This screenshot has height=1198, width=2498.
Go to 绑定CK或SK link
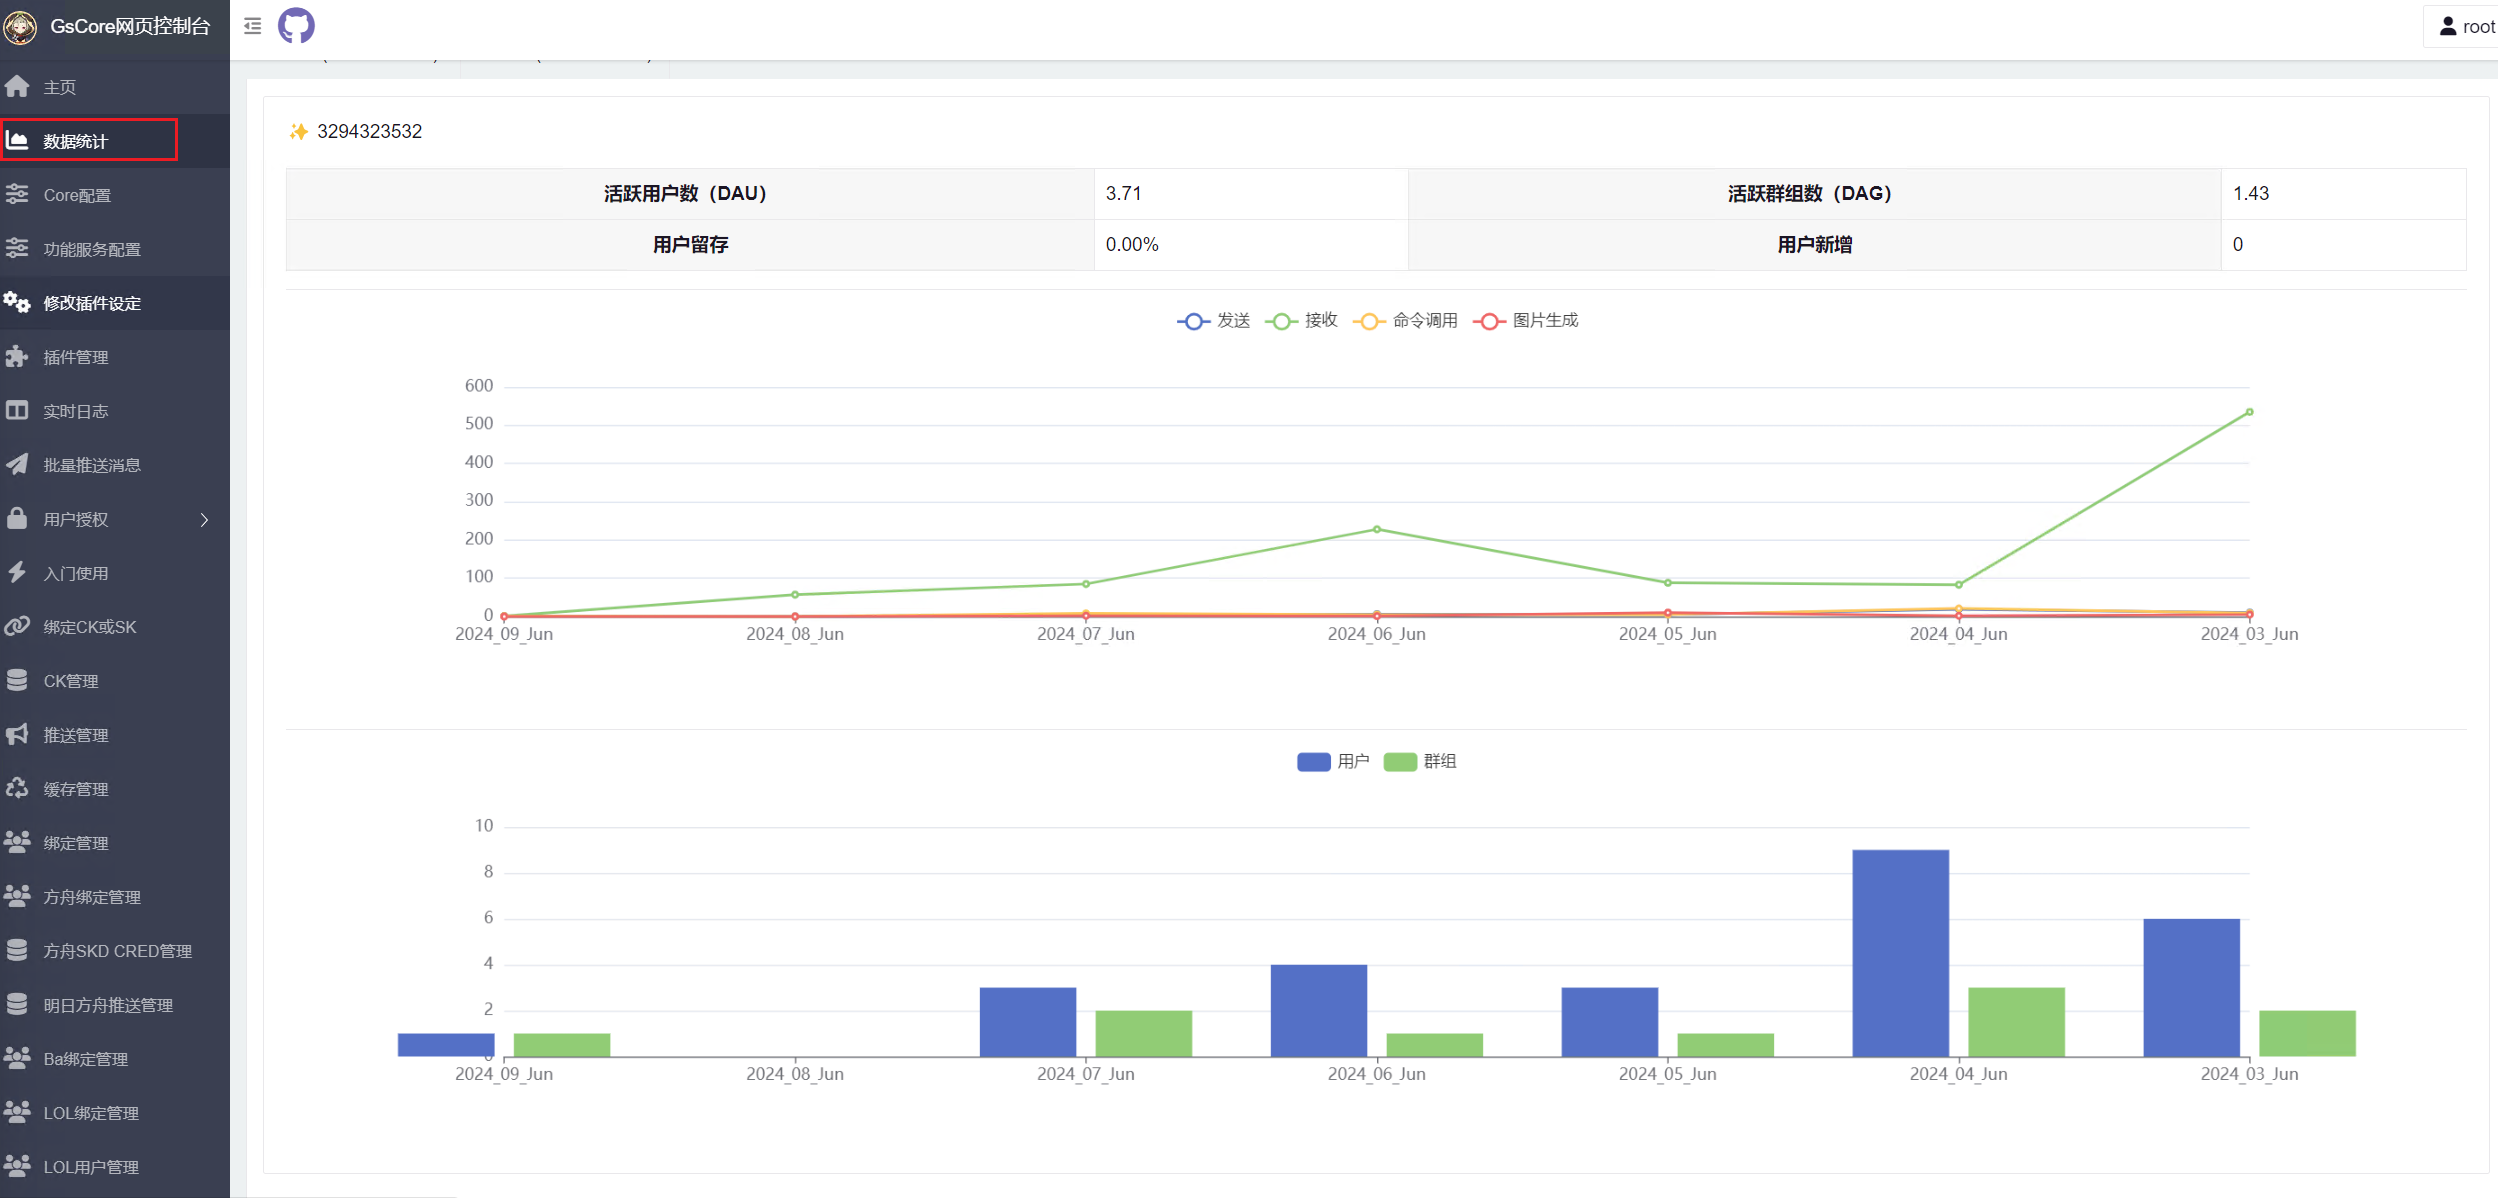coord(115,627)
